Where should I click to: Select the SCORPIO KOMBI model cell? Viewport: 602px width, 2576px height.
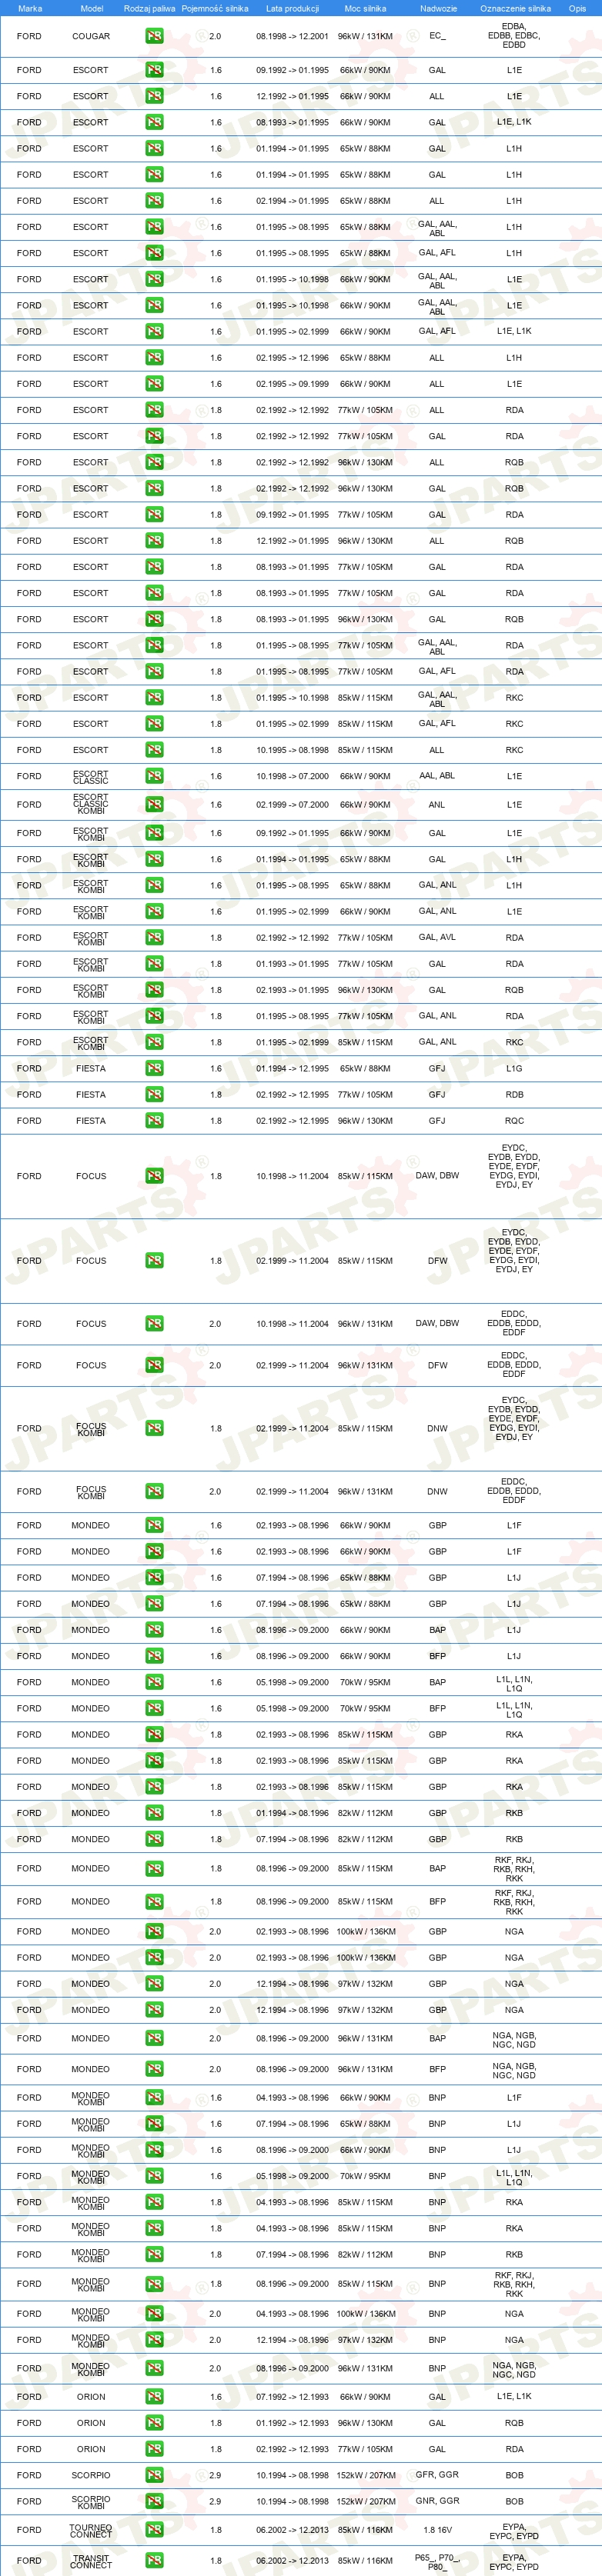(x=91, y=2501)
